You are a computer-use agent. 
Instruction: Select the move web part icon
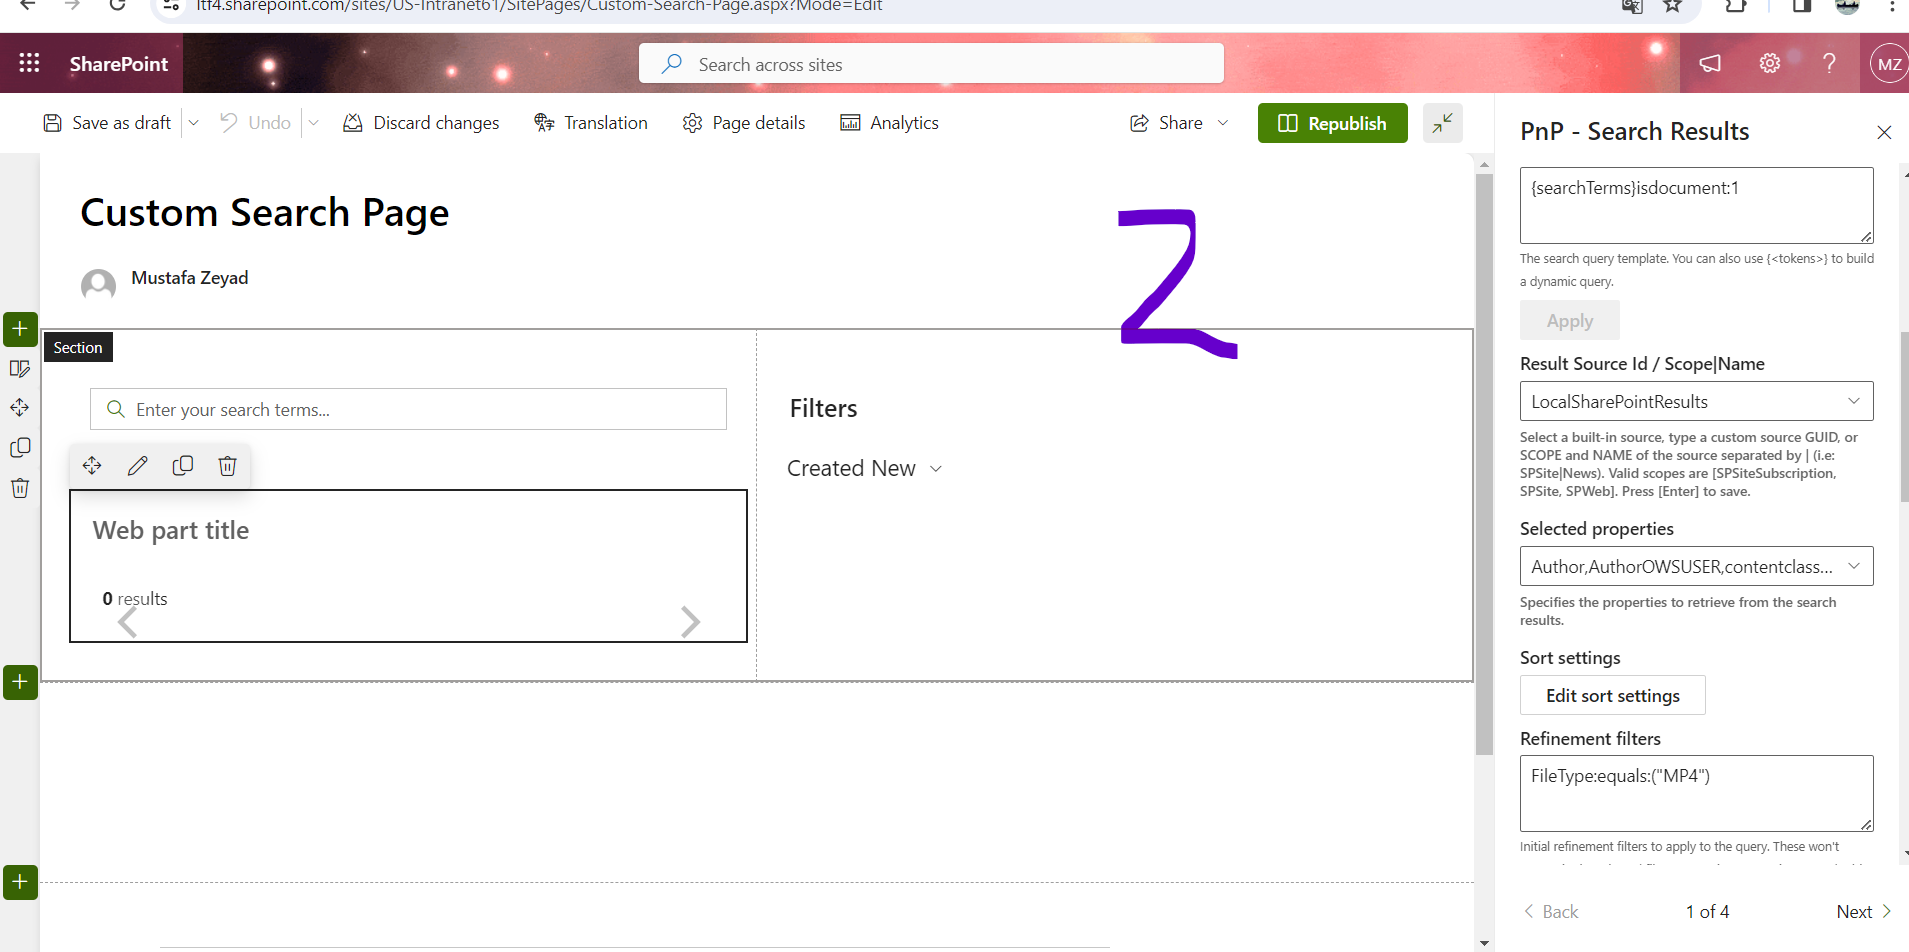tap(91, 465)
